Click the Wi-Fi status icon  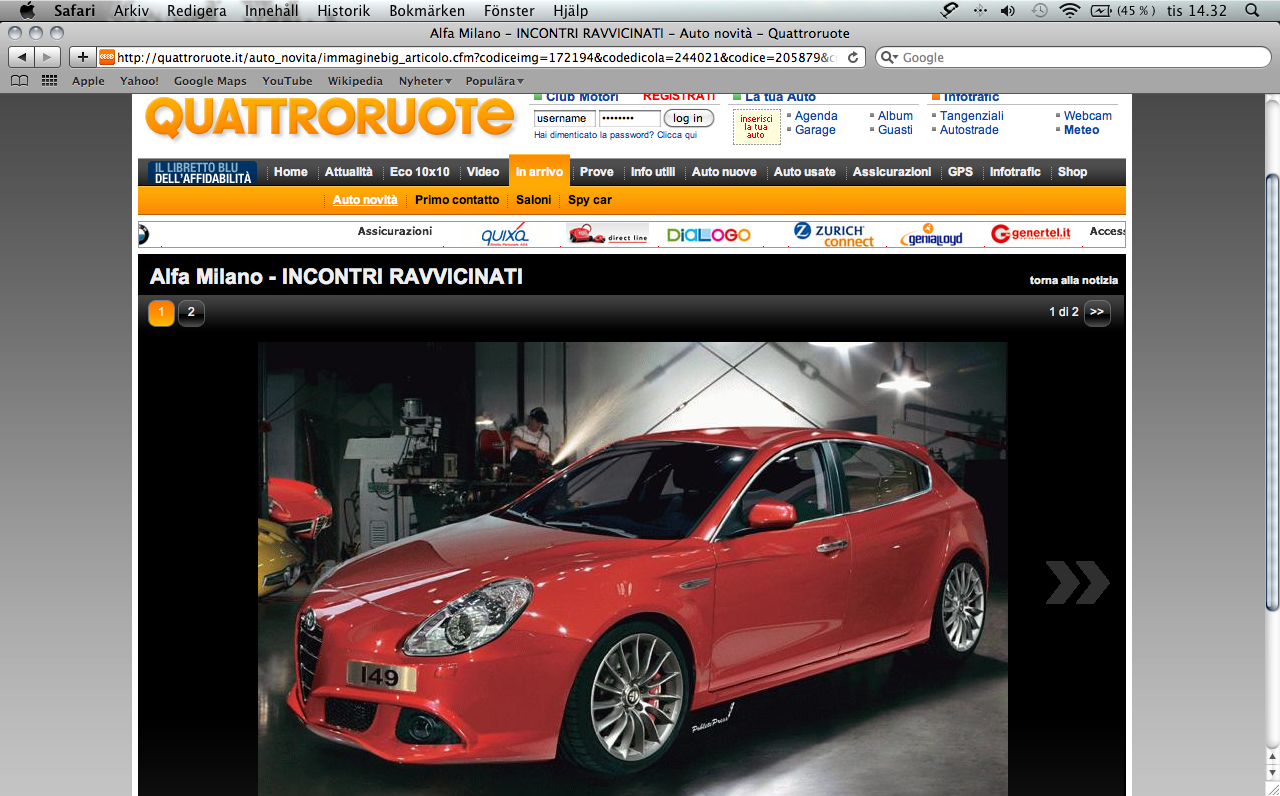click(1070, 11)
